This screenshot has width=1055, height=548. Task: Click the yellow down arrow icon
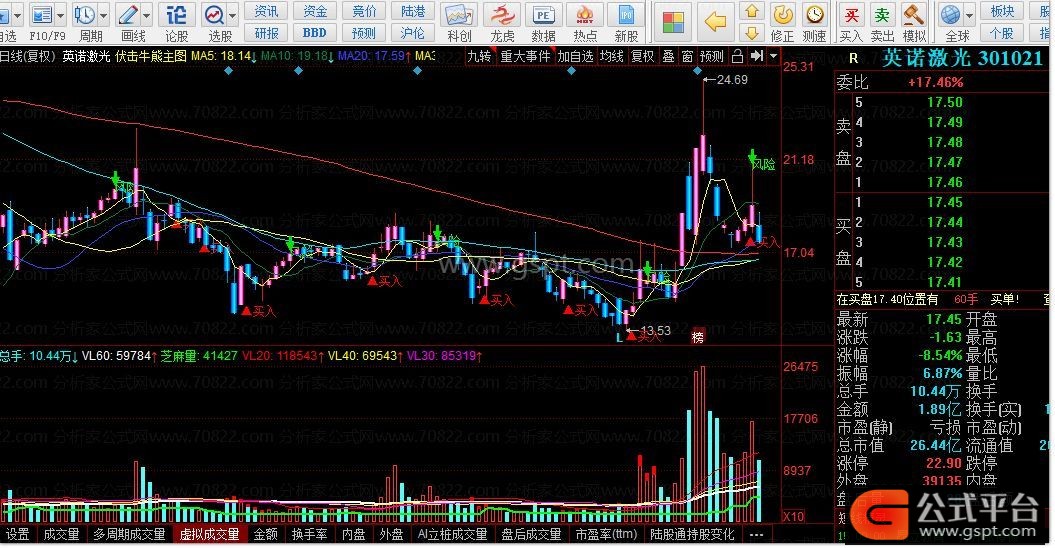752,32
